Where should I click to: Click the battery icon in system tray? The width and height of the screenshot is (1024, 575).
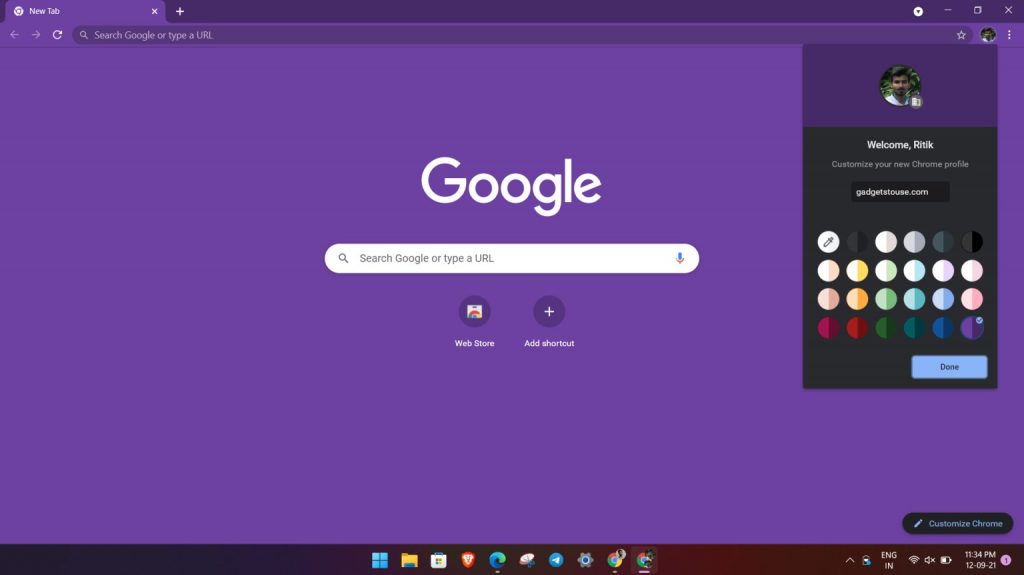point(946,560)
